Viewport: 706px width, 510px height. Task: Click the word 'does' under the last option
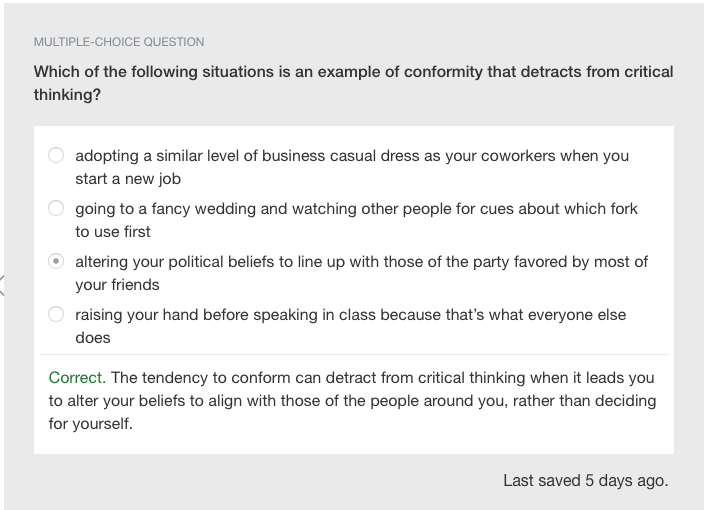point(93,338)
